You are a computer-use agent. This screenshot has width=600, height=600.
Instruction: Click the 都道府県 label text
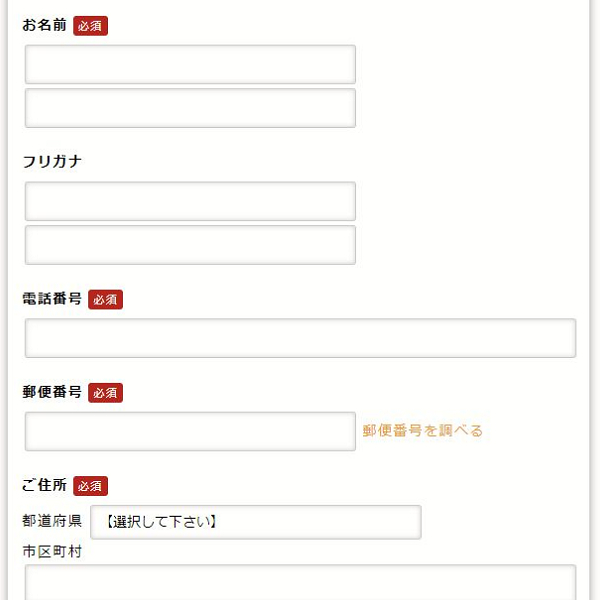[52, 522]
